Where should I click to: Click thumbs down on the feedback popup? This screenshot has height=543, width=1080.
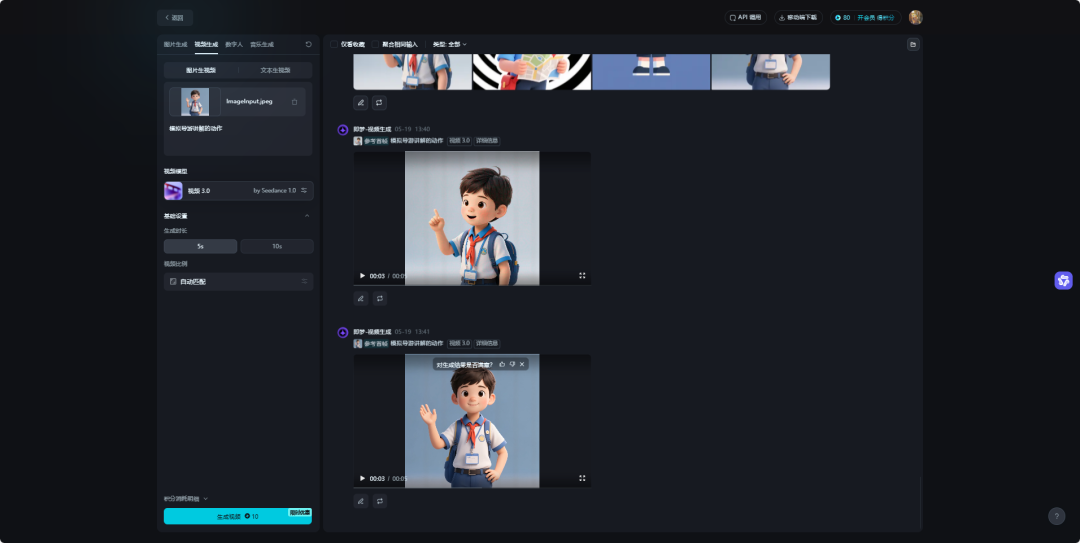[x=512, y=364]
